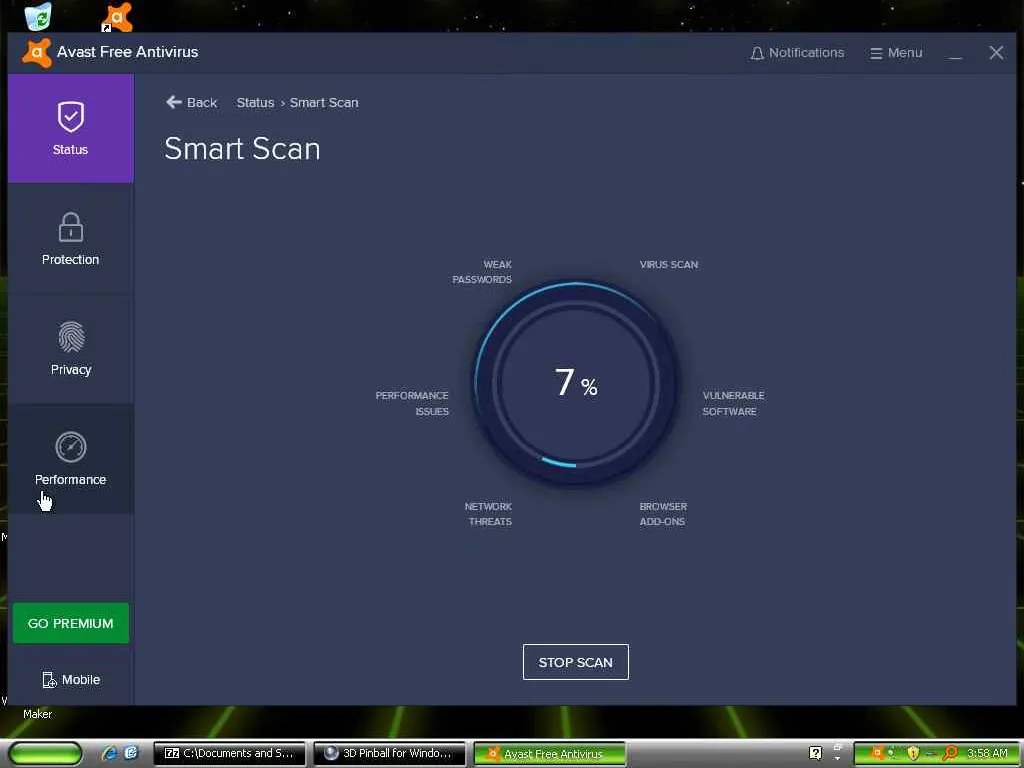Viewport: 1024px width, 768px height.
Task: Click the 3:58 AM clock
Action: tap(987, 754)
